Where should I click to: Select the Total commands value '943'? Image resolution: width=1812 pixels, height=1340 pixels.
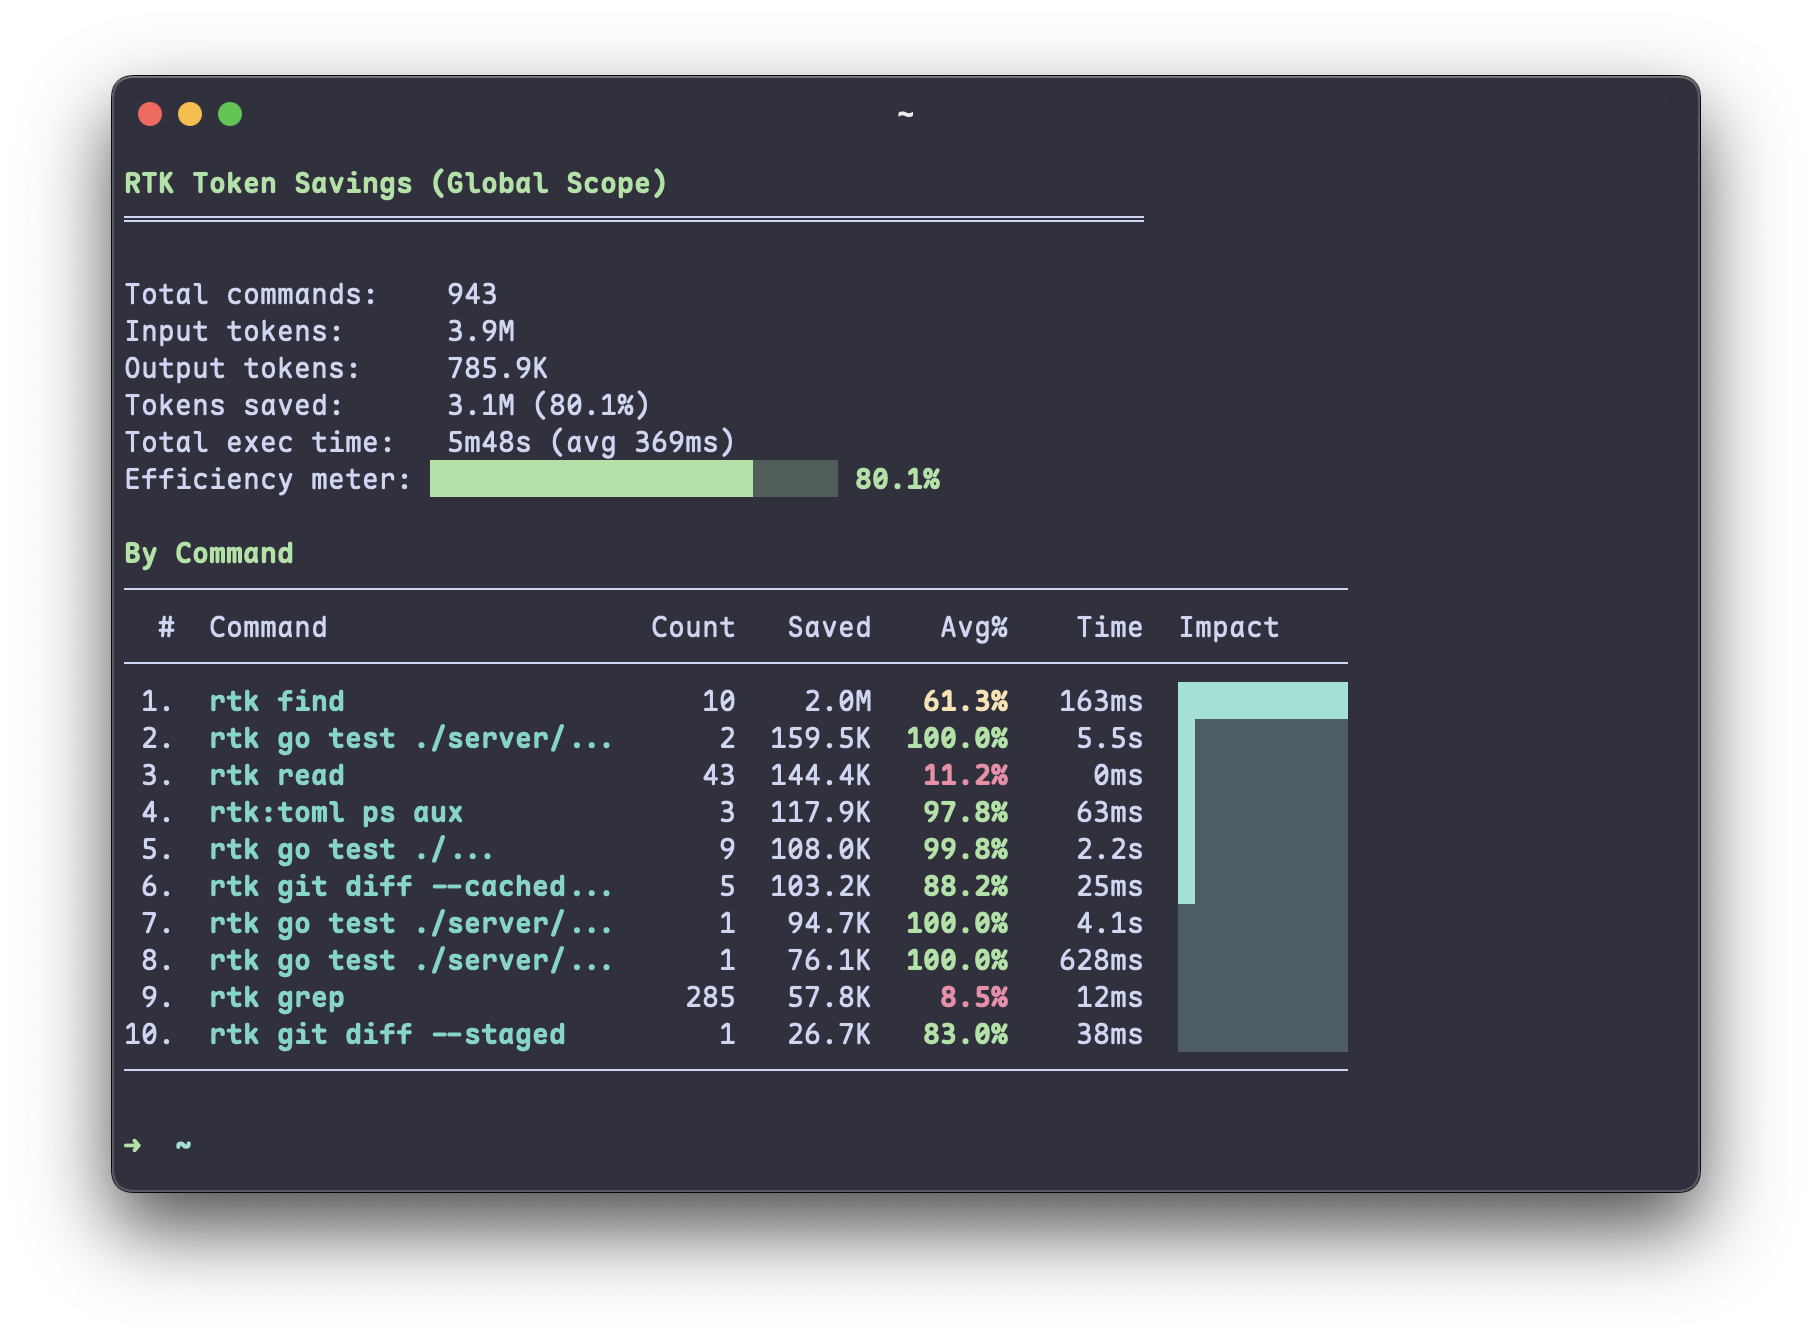coord(472,294)
